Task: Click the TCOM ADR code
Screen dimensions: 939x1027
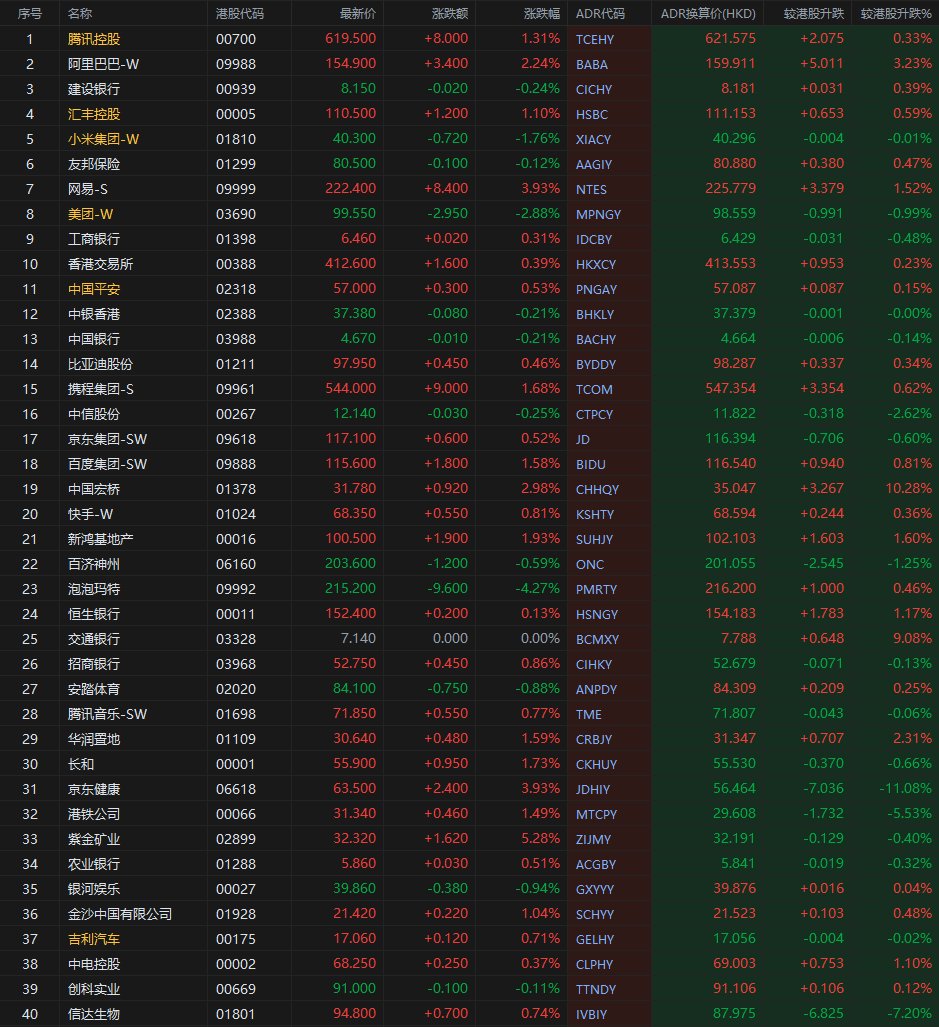Action: 594,389
